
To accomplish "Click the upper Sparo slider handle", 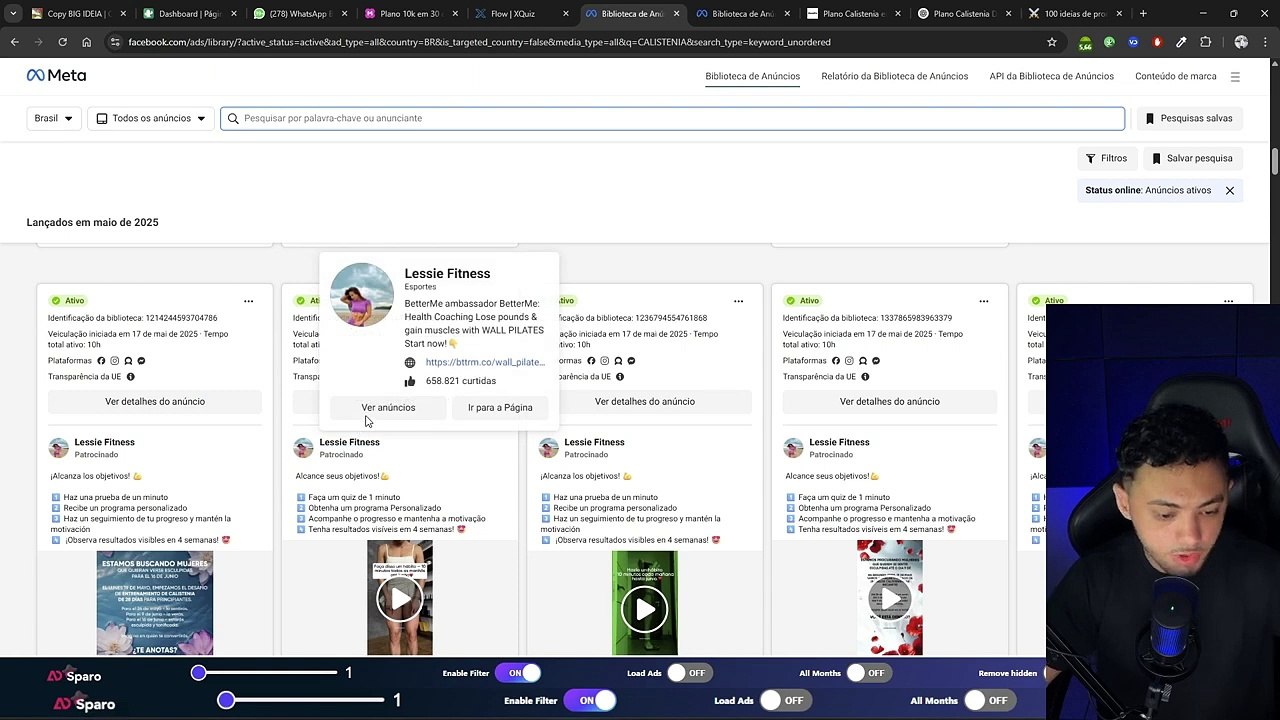I will click(198, 673).
